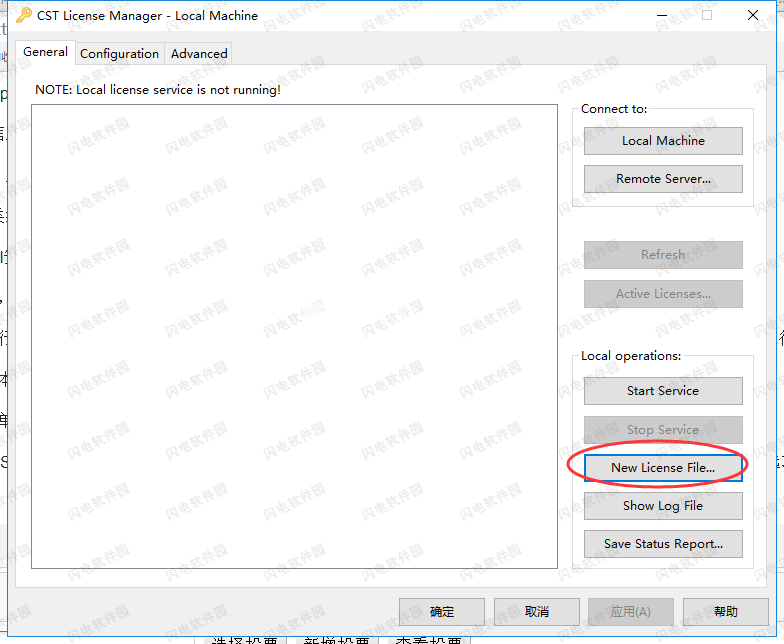Open help with 帮助 button
784x644 pixels.
pos(726,612)
